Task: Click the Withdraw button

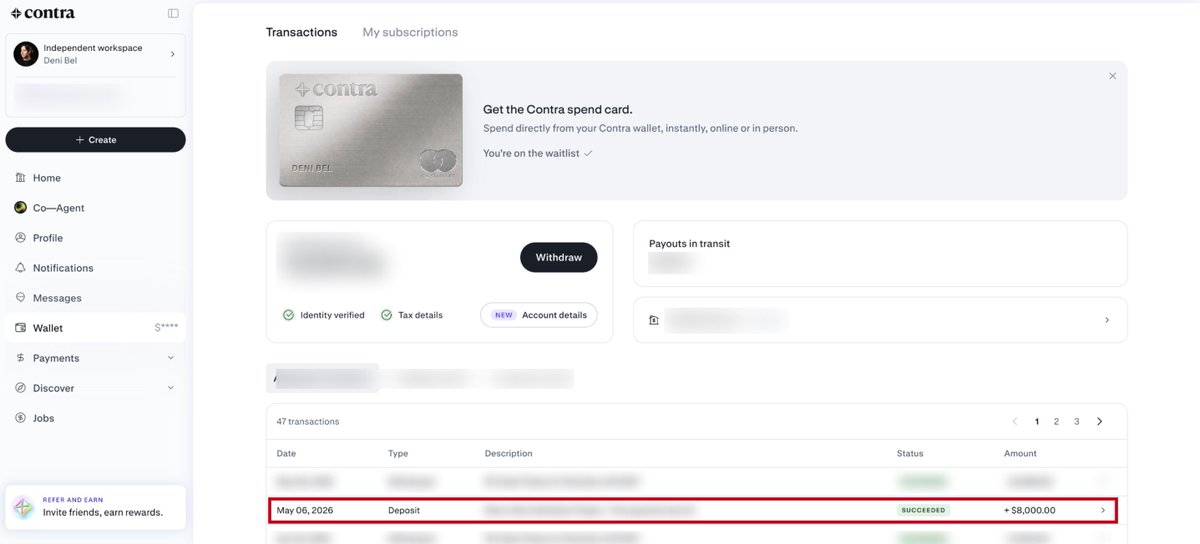Action: coord(559,257)
